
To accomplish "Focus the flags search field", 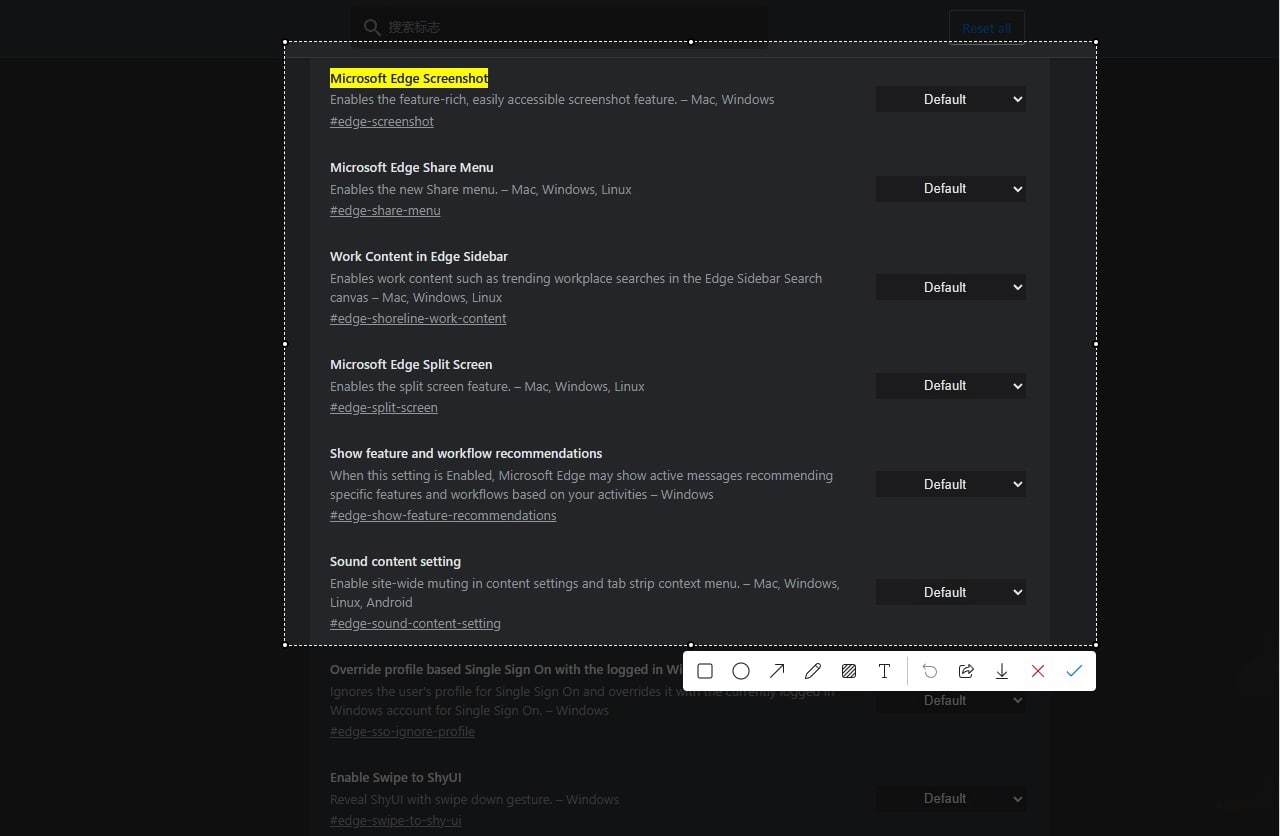I will [x=559, y=27].
